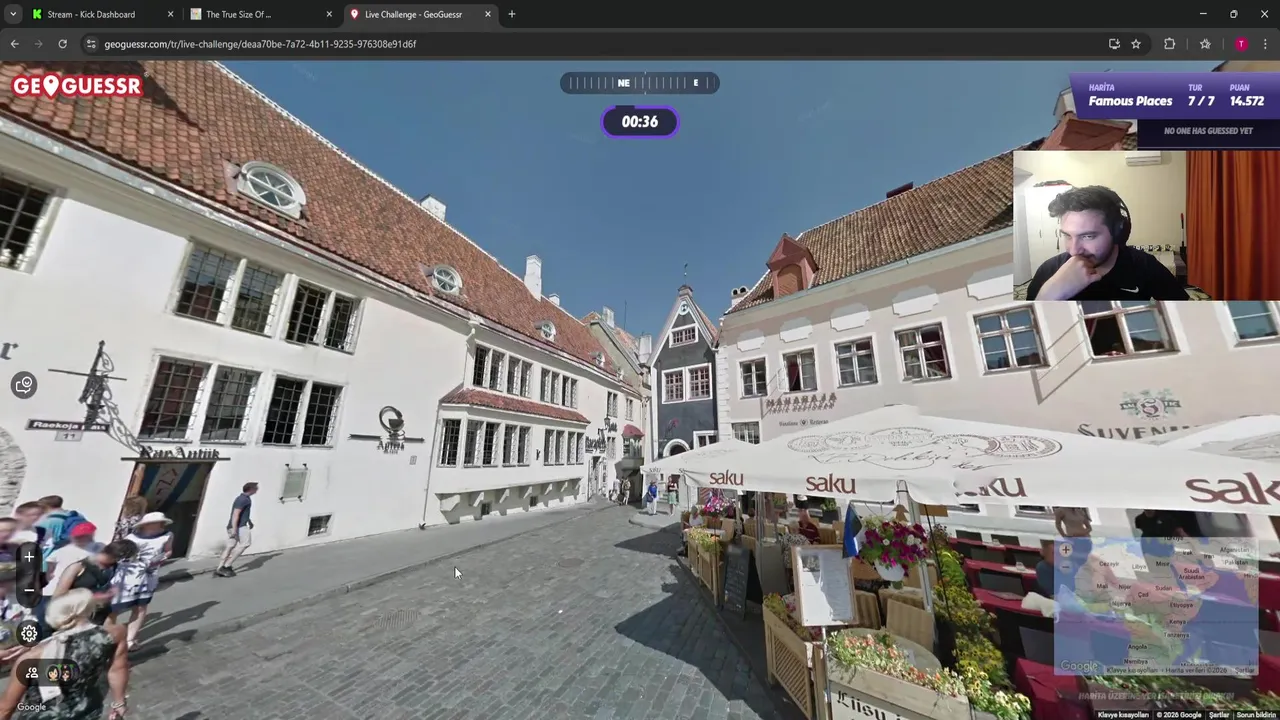Viewport: 1280px width, 720px height.
Task: Select the Live Challenge - GeoGuessr tab
Action: 420,14
